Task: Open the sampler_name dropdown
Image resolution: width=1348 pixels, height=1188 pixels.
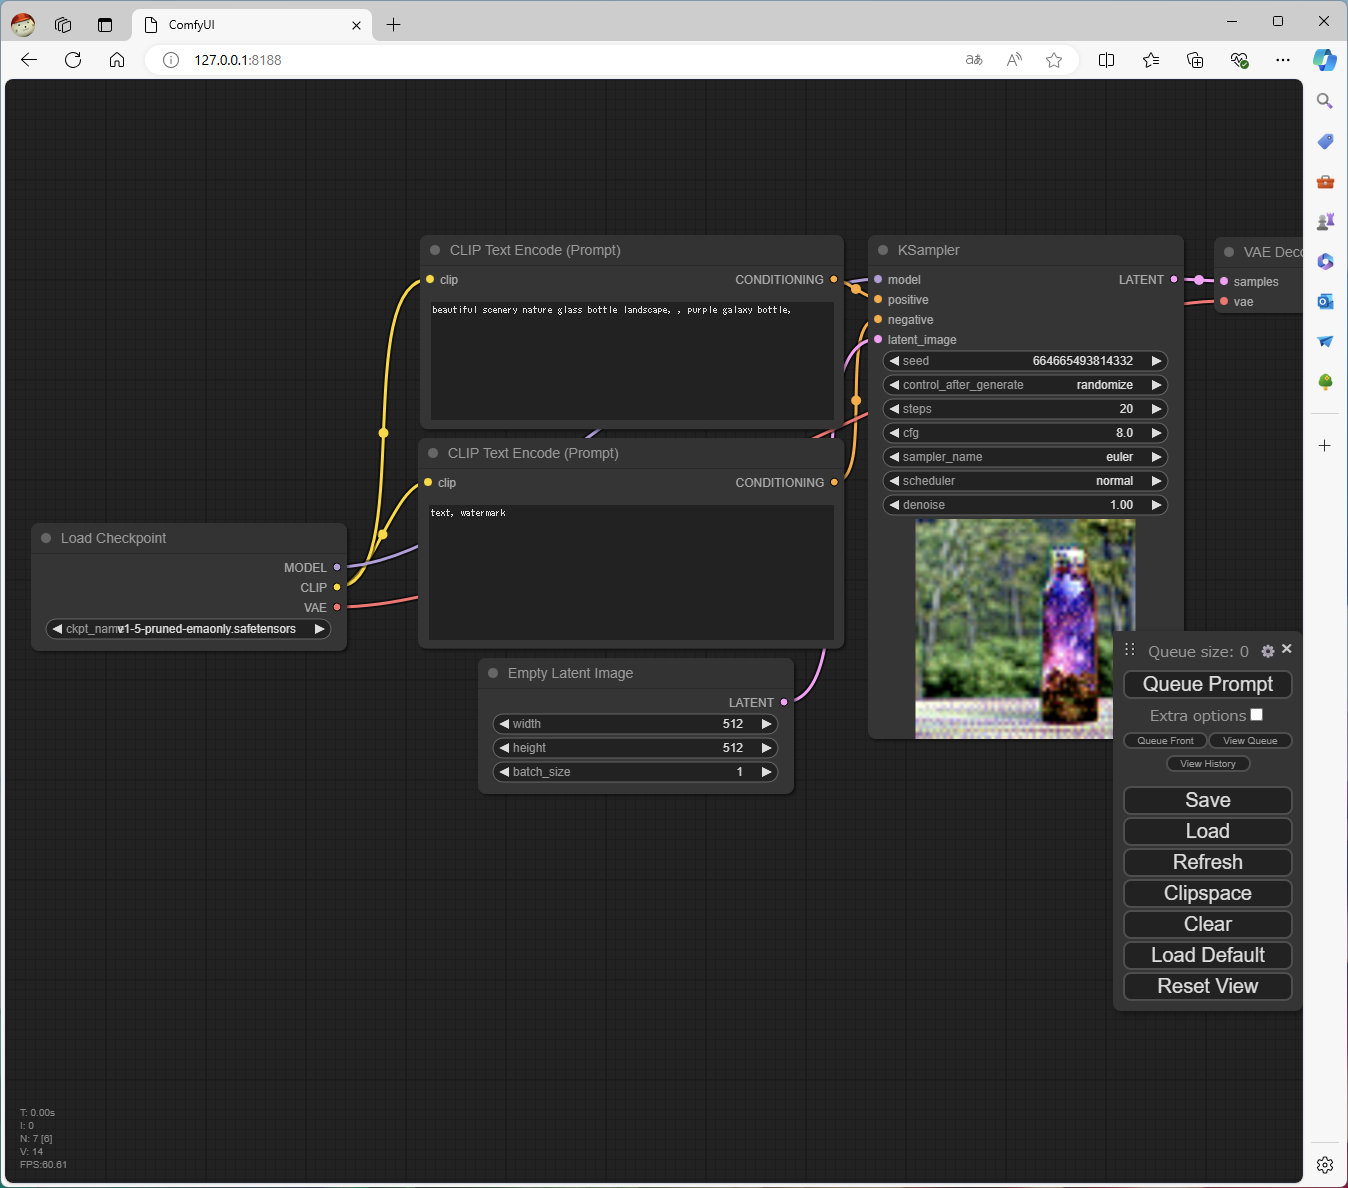Action: coord(1025,457)
